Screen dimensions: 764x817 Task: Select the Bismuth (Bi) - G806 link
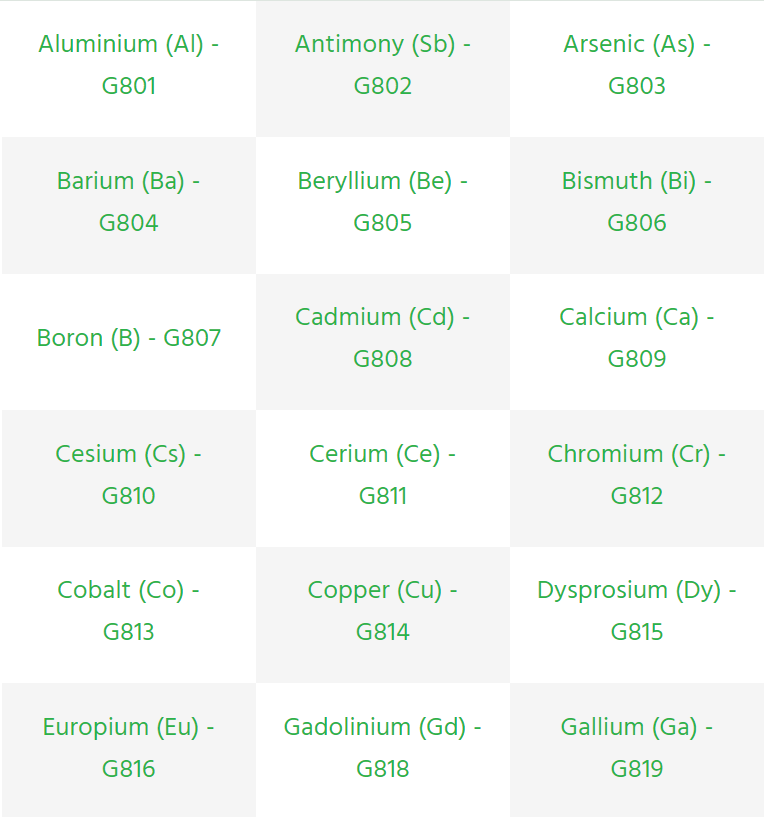pos(637,202)
